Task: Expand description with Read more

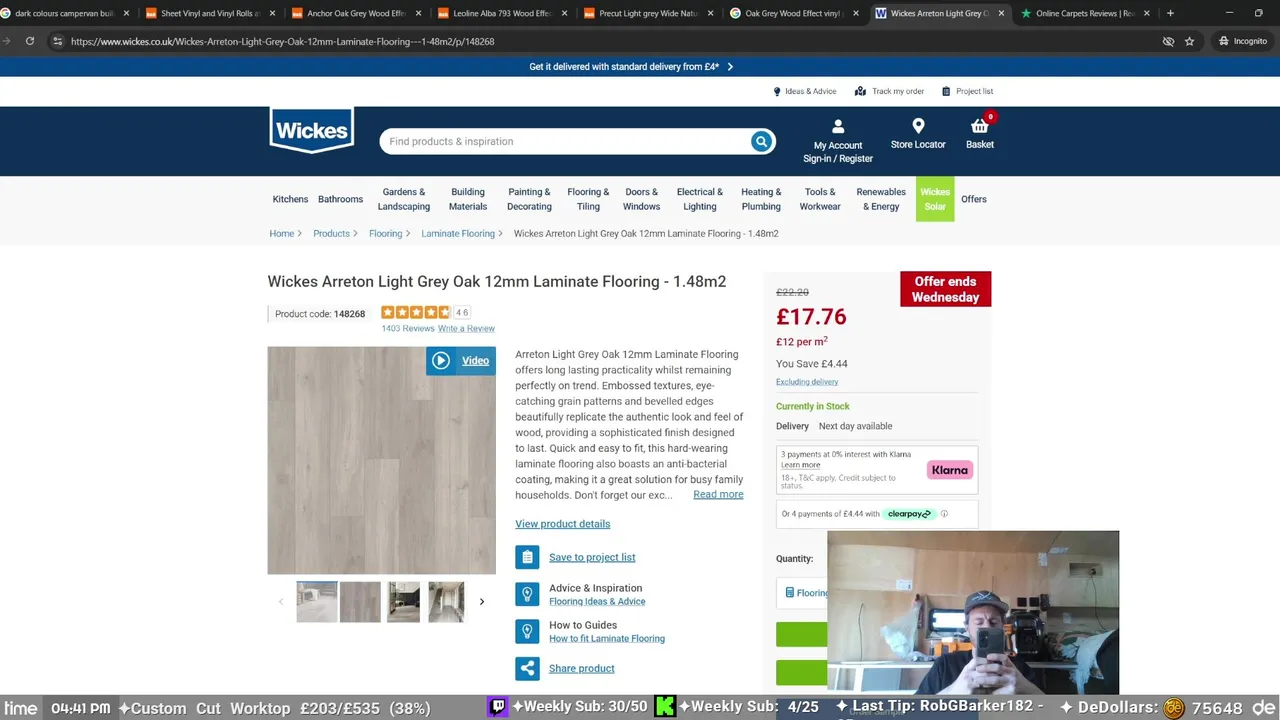Action: 718,494
